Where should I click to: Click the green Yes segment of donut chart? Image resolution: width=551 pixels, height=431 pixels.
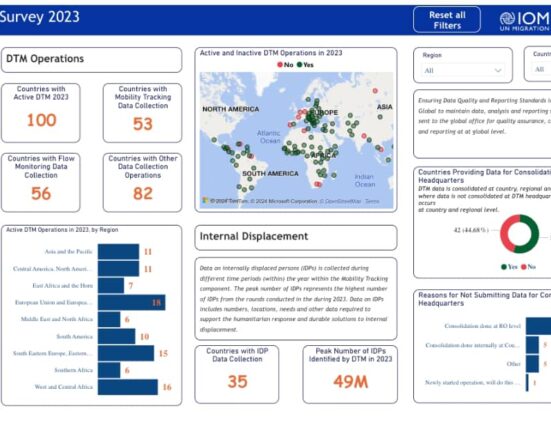point(533,234)
